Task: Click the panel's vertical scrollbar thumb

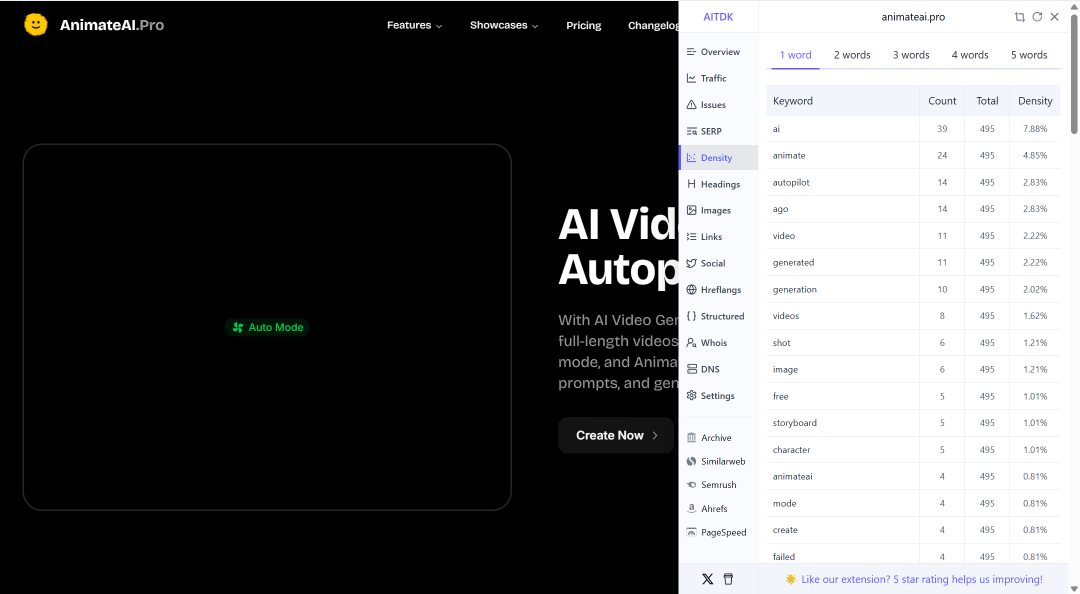Action: (x=1074, y=74)
